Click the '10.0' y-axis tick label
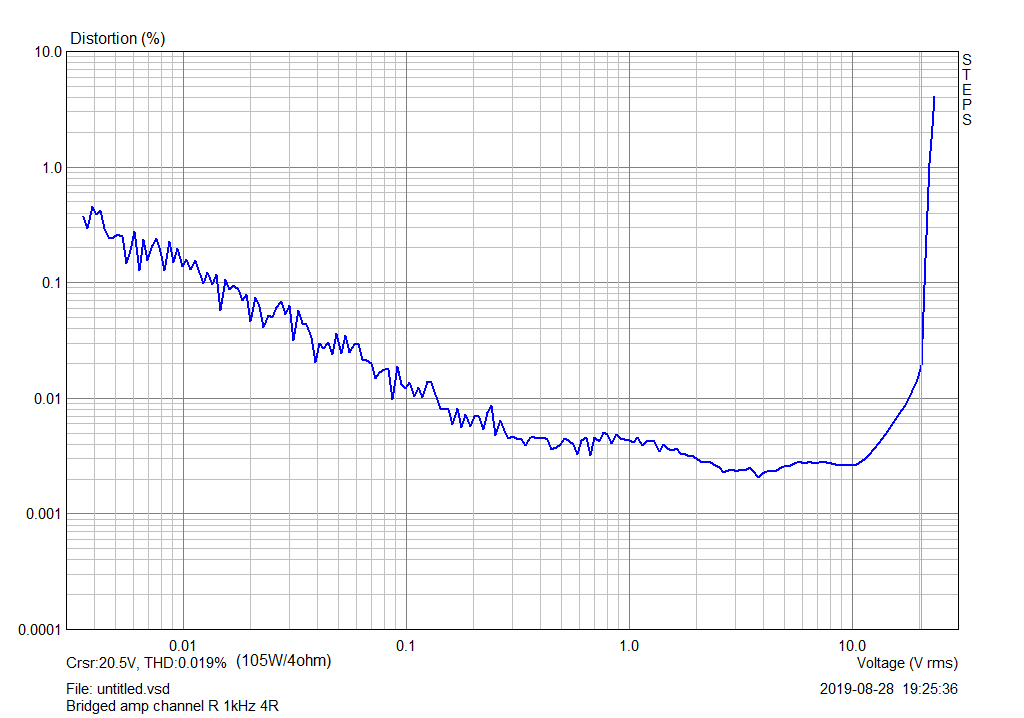1024x718 pixels. click(48, 52)
